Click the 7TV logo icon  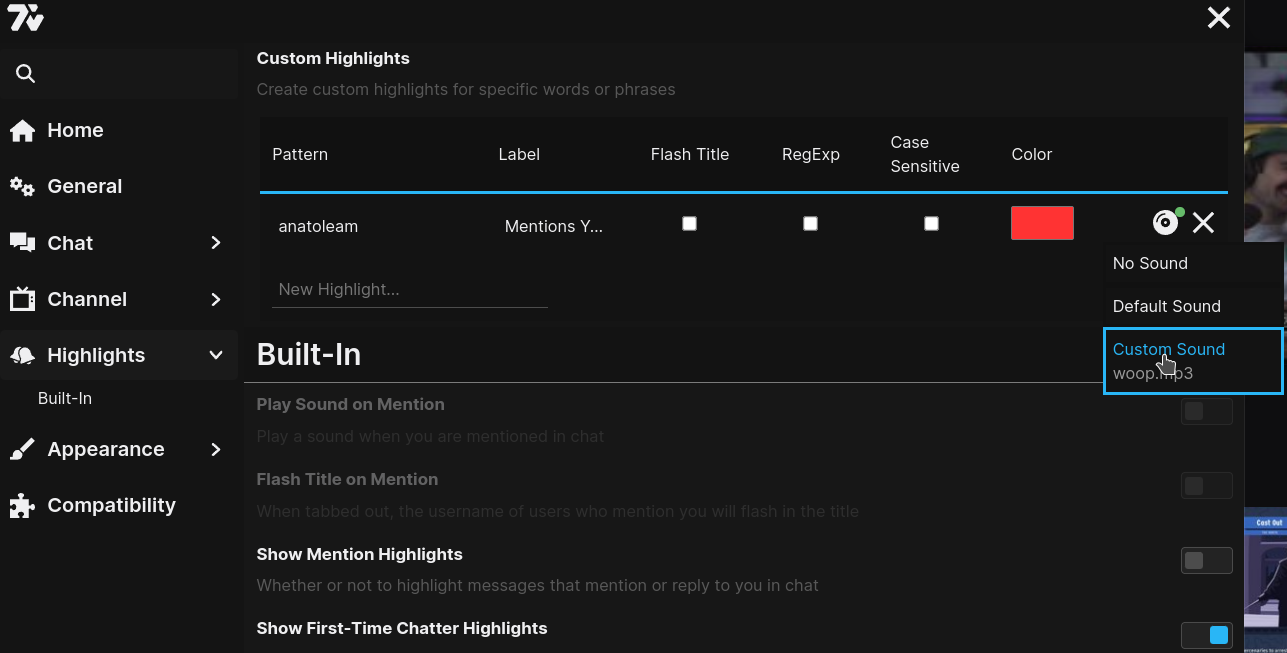click(x=25, y=18)
